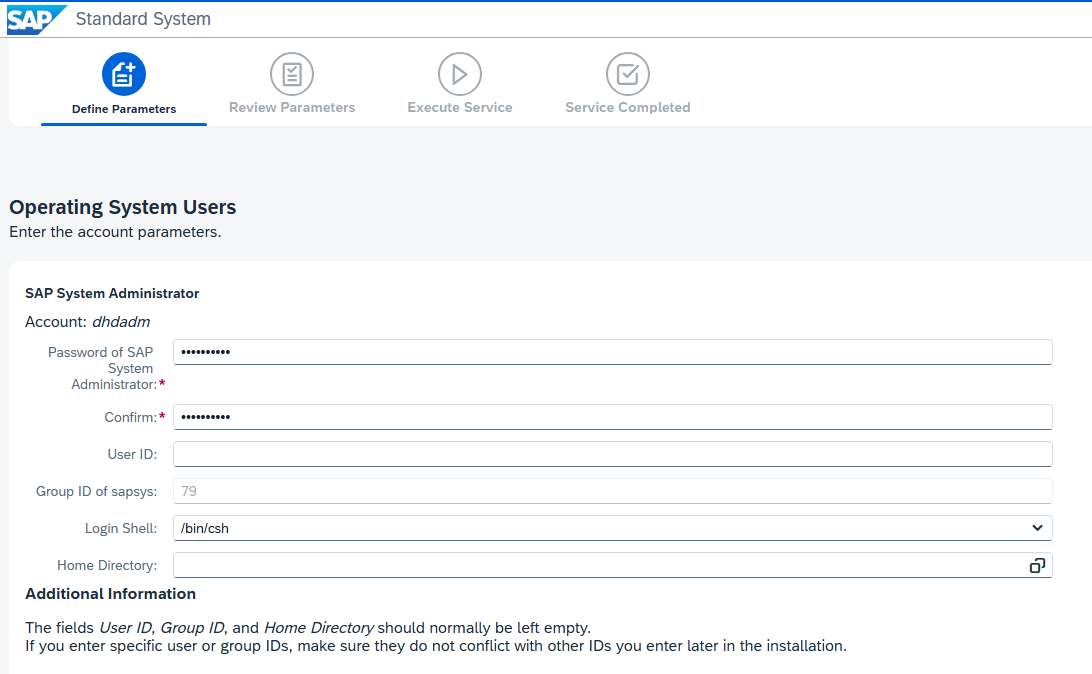Focus the User ID input field
The image size is (1092, 674).
pos(612,454)
